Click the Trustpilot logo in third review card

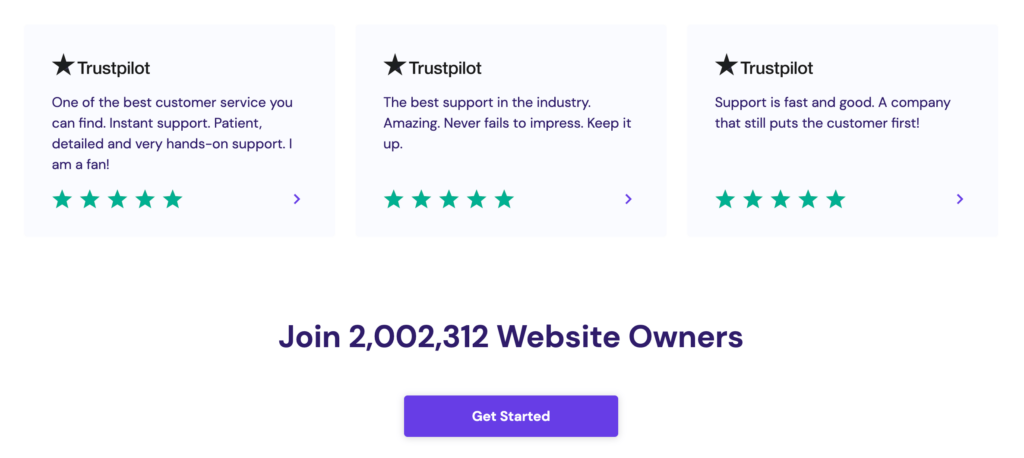point(765,67)
